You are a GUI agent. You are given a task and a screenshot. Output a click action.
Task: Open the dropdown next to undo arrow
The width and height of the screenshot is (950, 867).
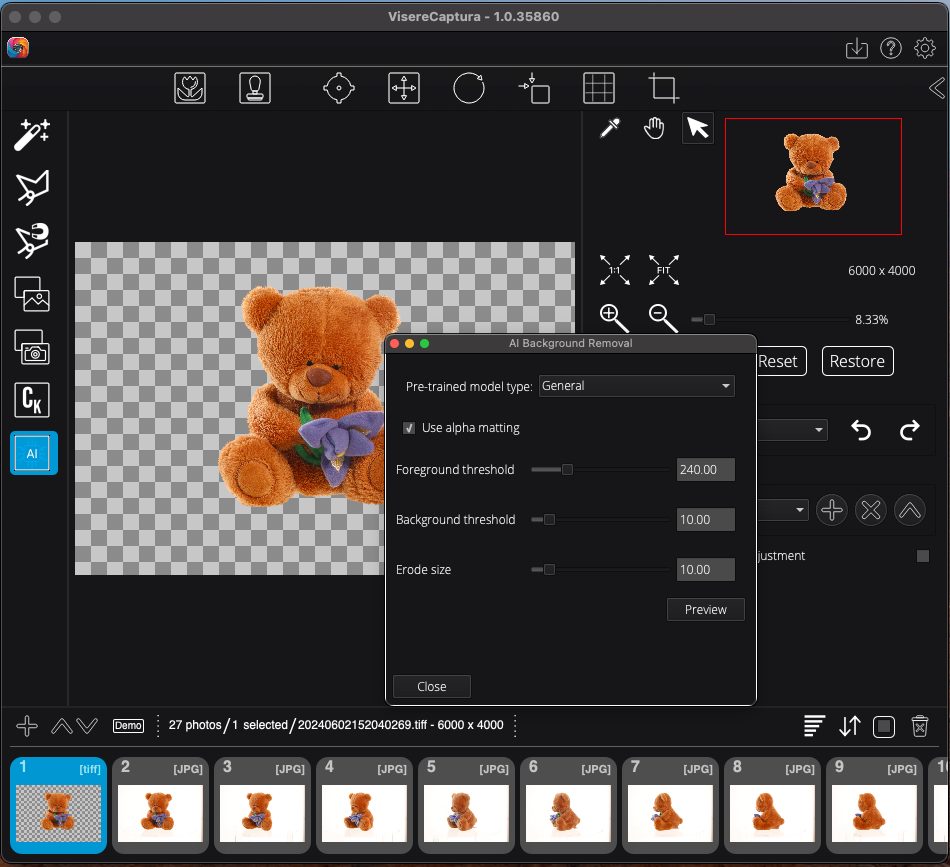pyautogui.click(x=792, y=430)
